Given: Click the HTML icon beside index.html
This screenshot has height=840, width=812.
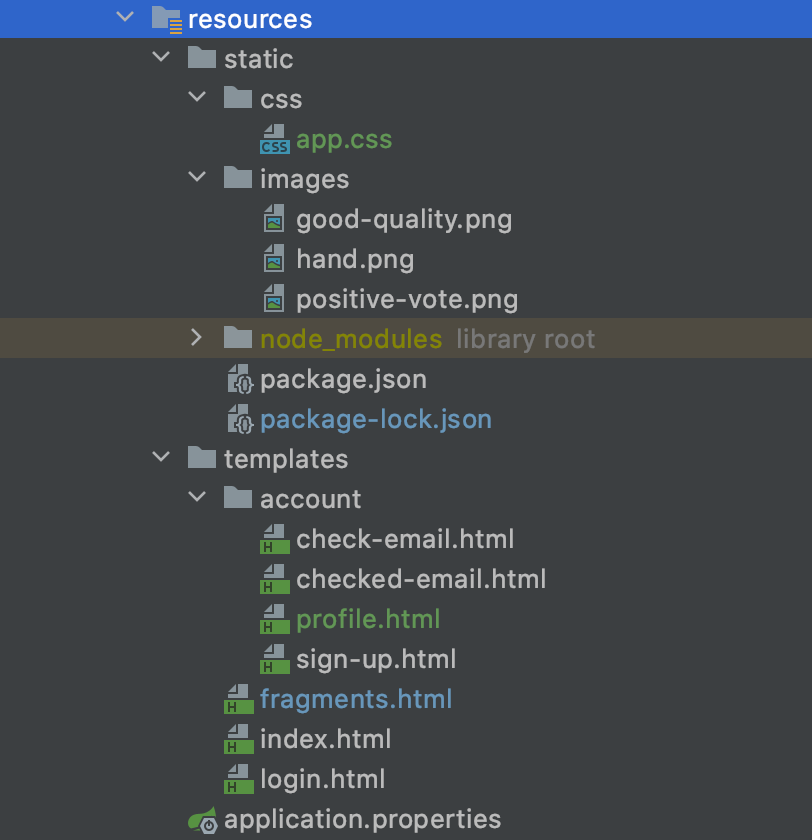Looking at the screenshot, I should (238, 739).
